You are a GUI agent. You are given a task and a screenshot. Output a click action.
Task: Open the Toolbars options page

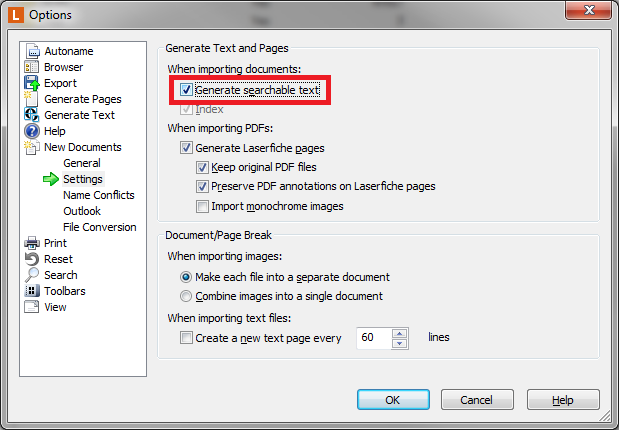[x=65, y=291]
